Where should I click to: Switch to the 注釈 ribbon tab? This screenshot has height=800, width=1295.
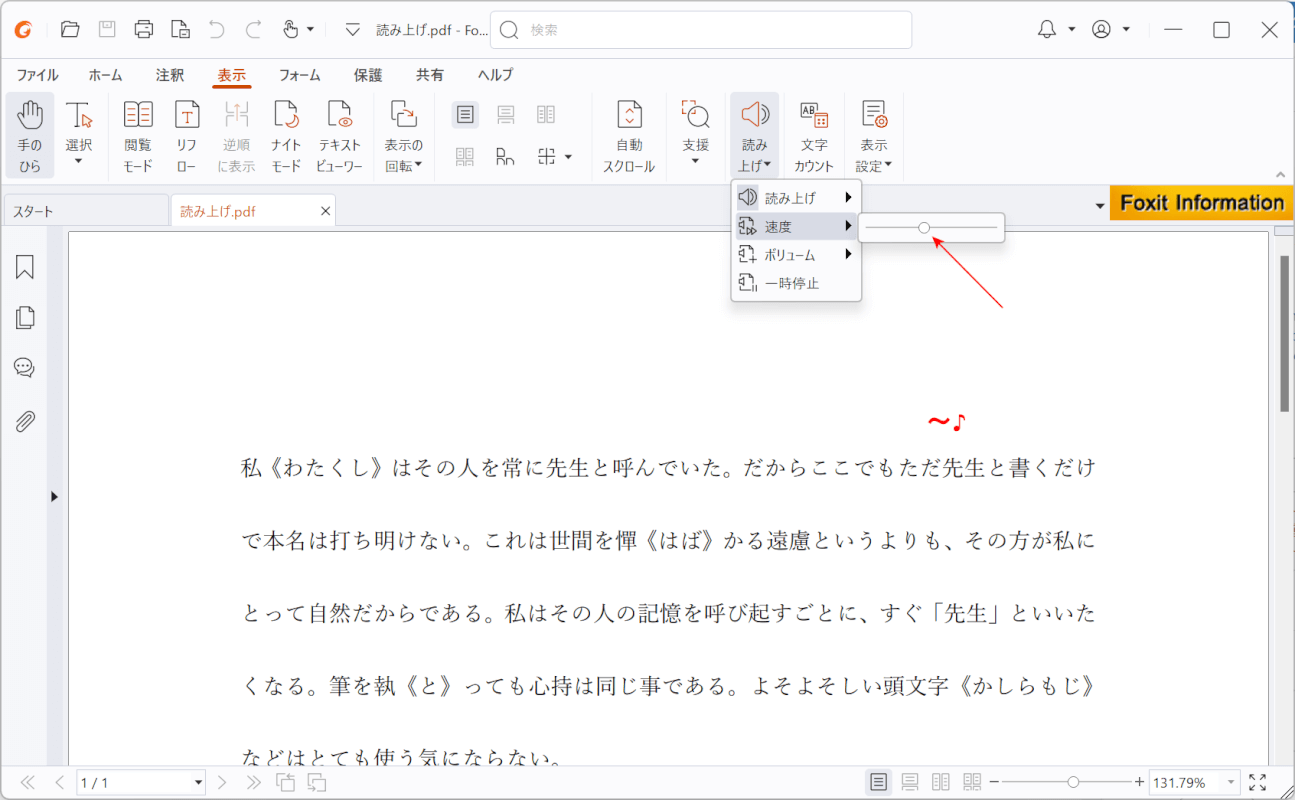tap(169, 75)
